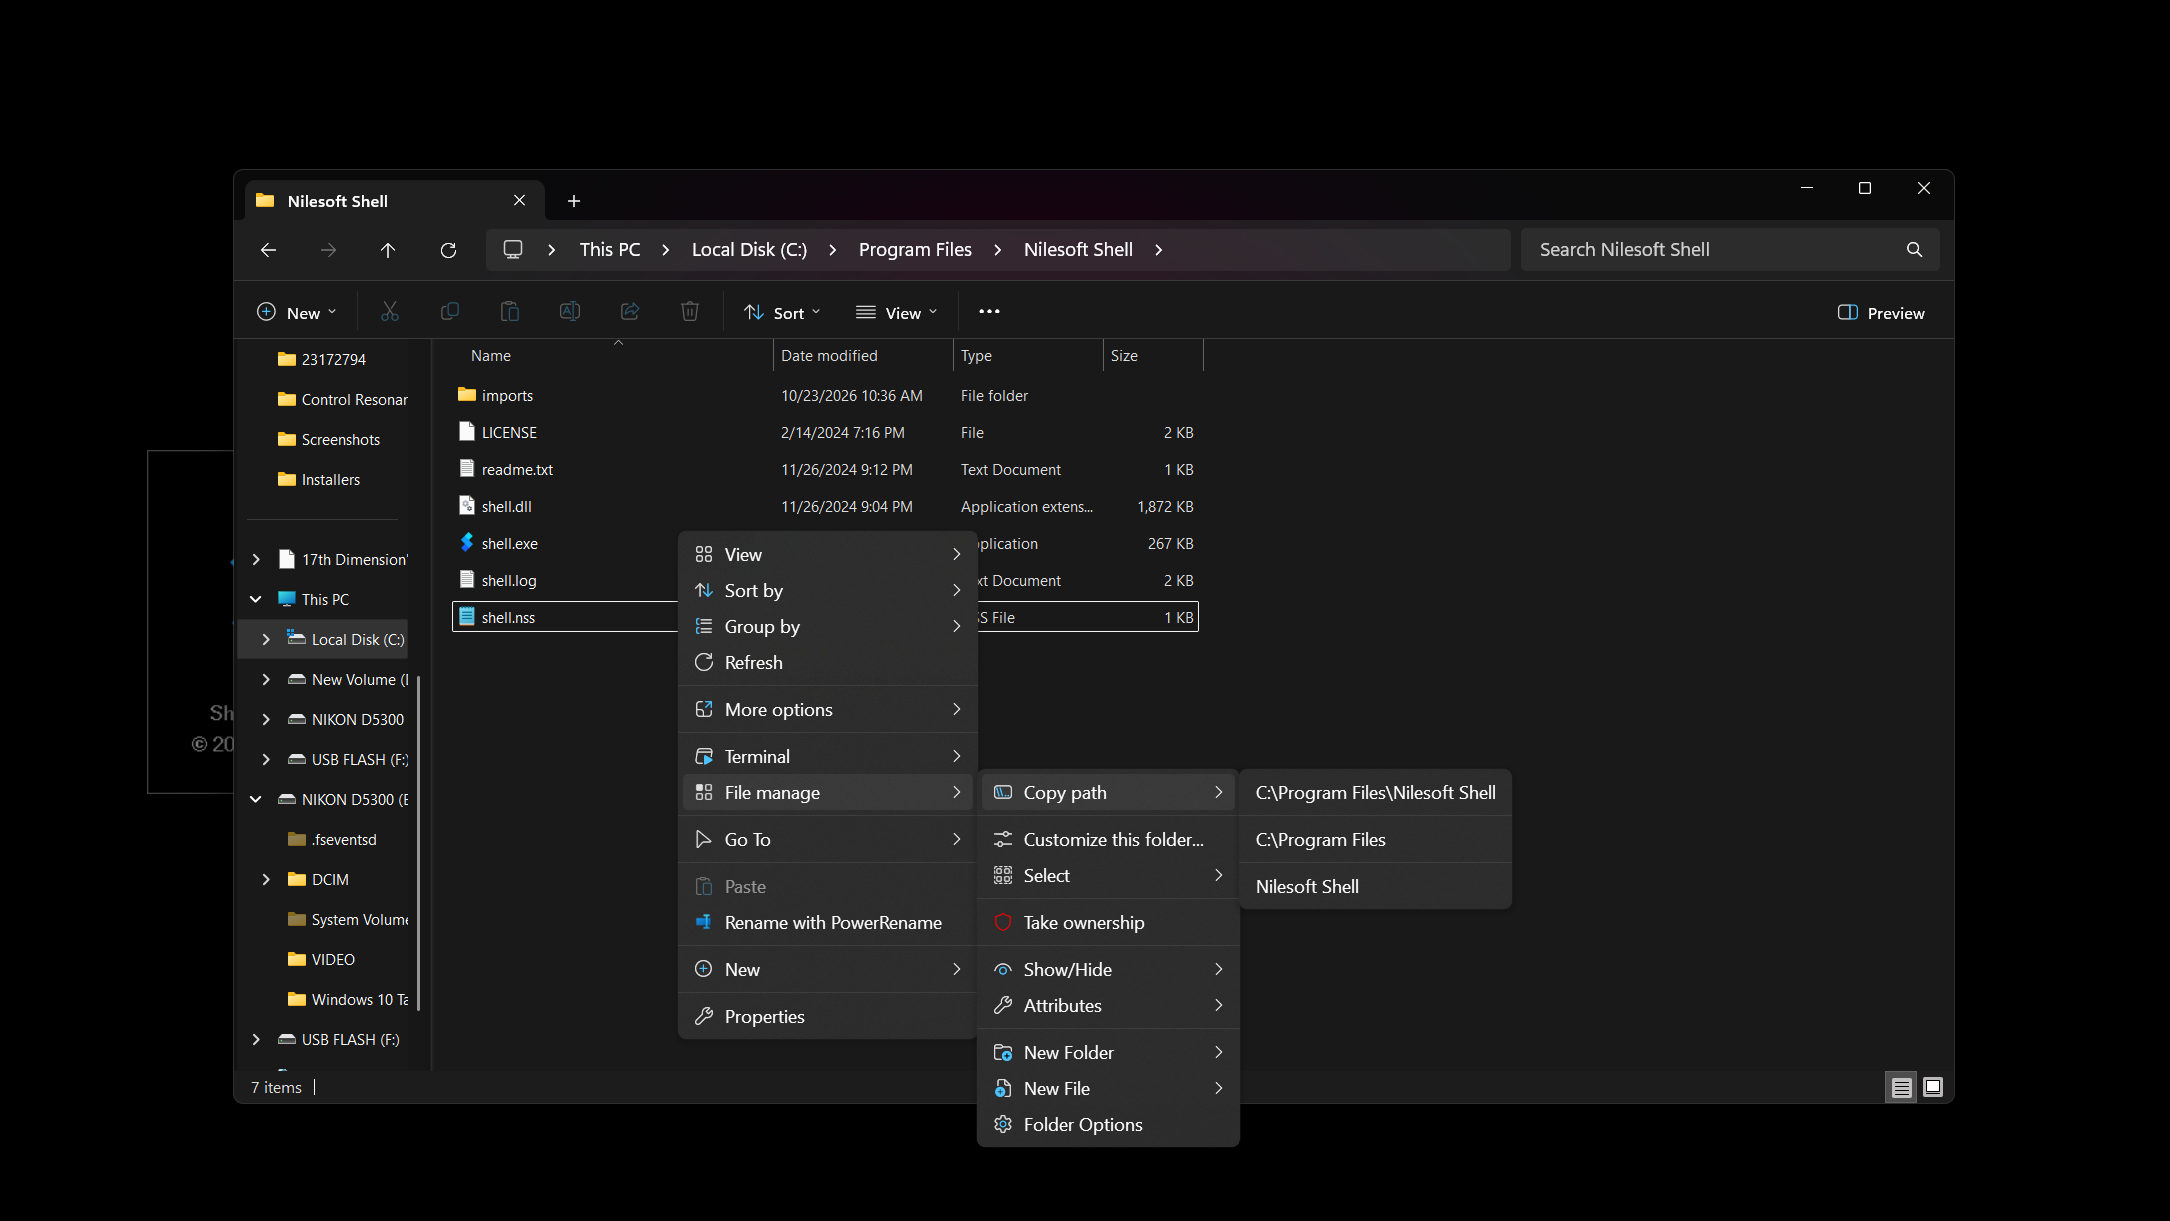The height and width of the screenshot is (1221, 2170).
Task: Click Program Files breadcrumb in address bar
Action: tap(915, 250)
